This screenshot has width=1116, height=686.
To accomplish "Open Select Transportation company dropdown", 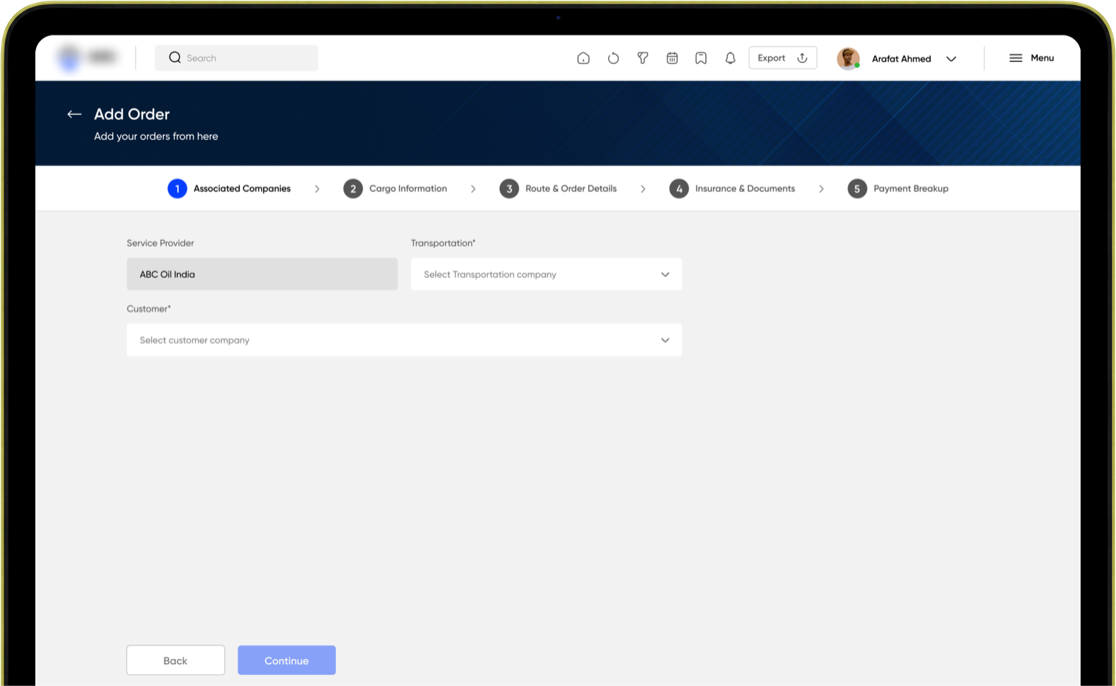I will click(546, 274).
